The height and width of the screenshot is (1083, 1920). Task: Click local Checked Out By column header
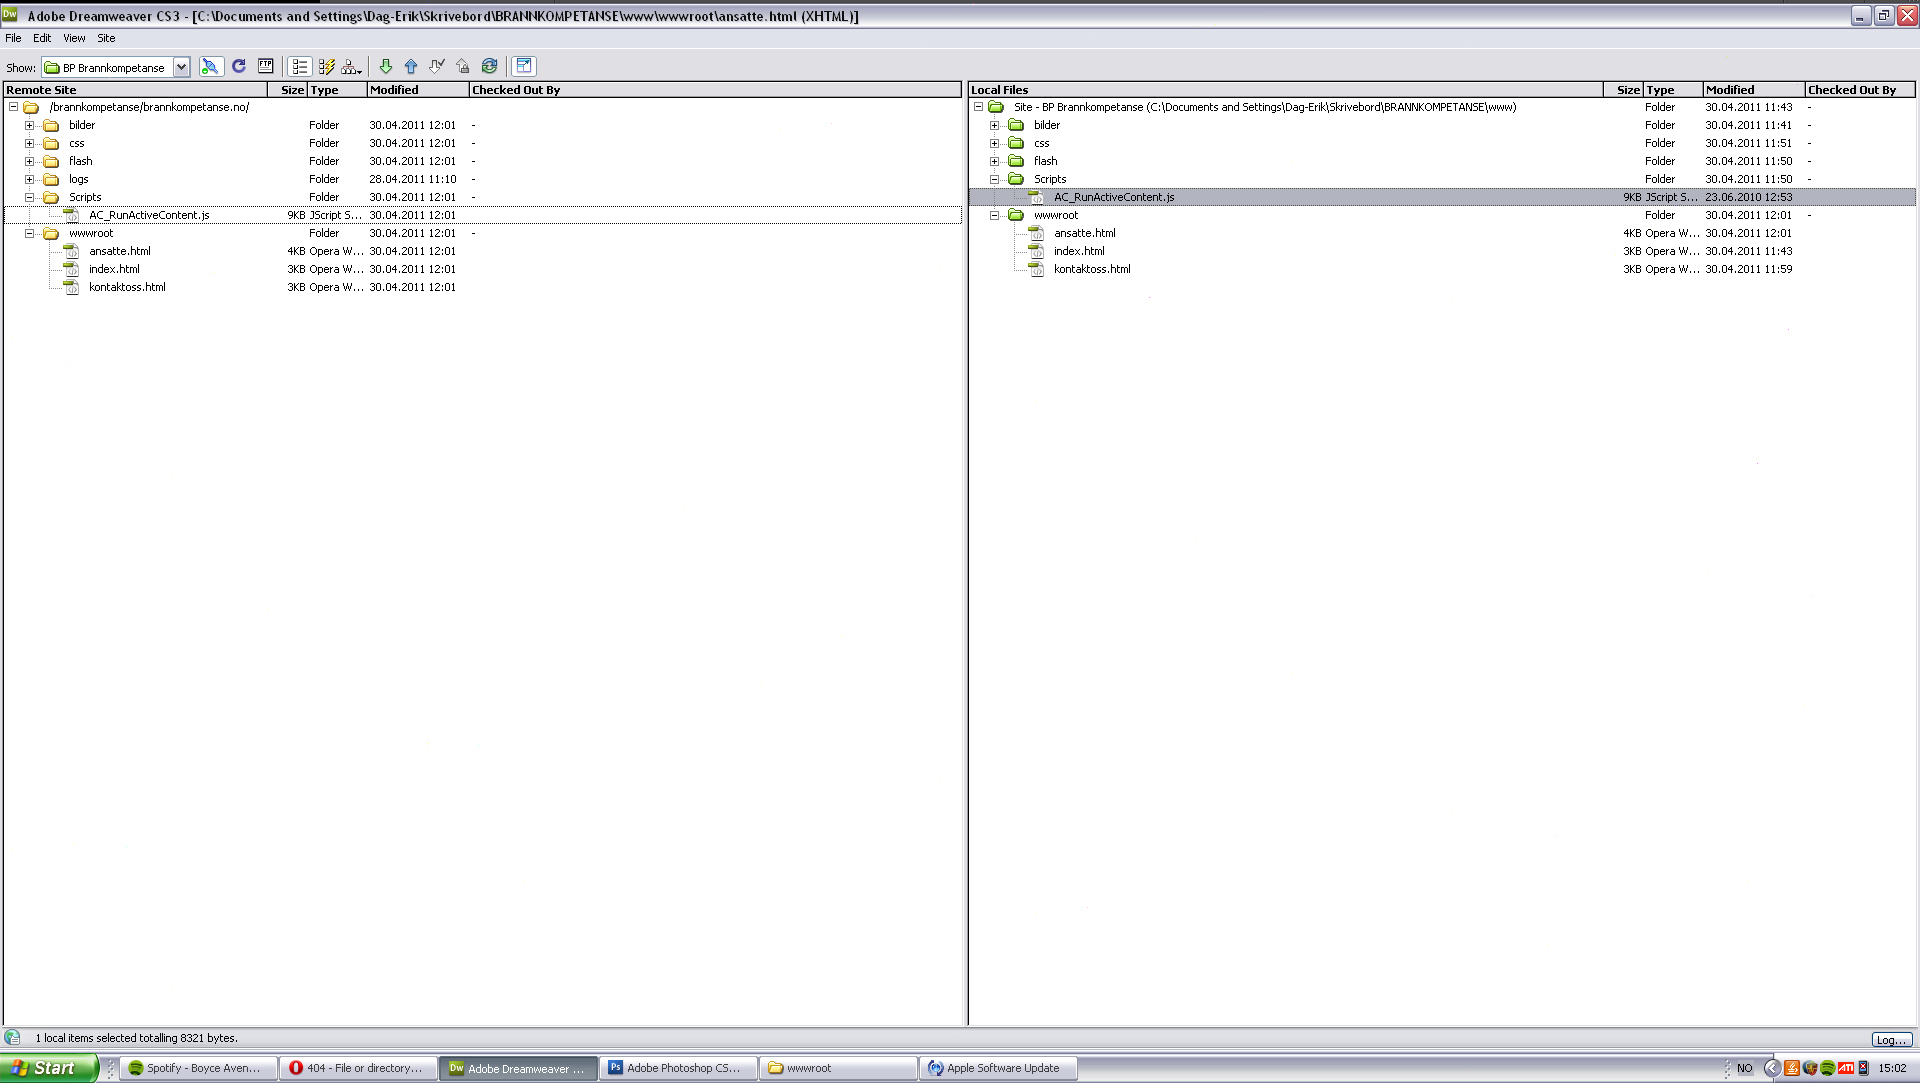1860,90
